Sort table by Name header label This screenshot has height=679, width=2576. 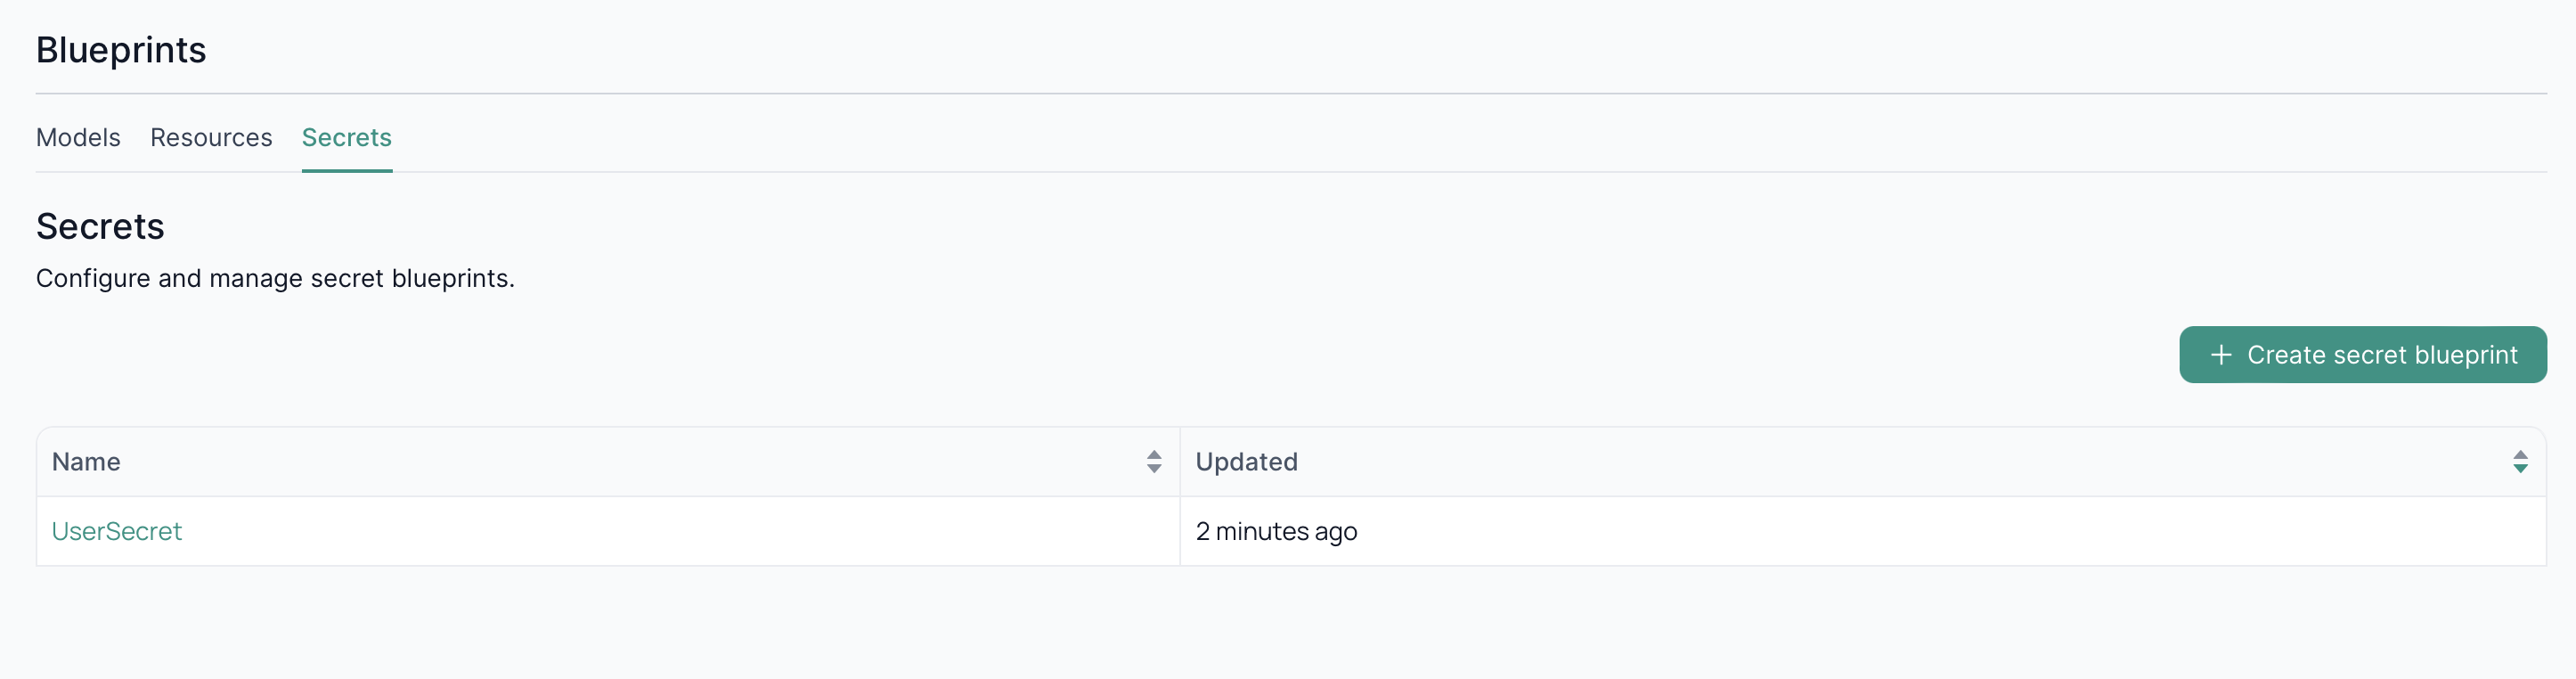[86, 462]
